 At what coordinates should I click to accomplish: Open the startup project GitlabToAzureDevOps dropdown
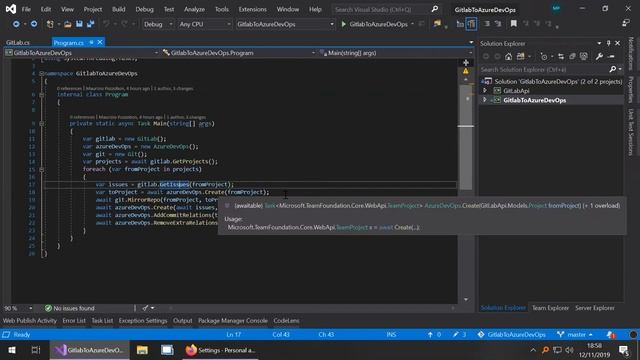(x=285, y=24)
